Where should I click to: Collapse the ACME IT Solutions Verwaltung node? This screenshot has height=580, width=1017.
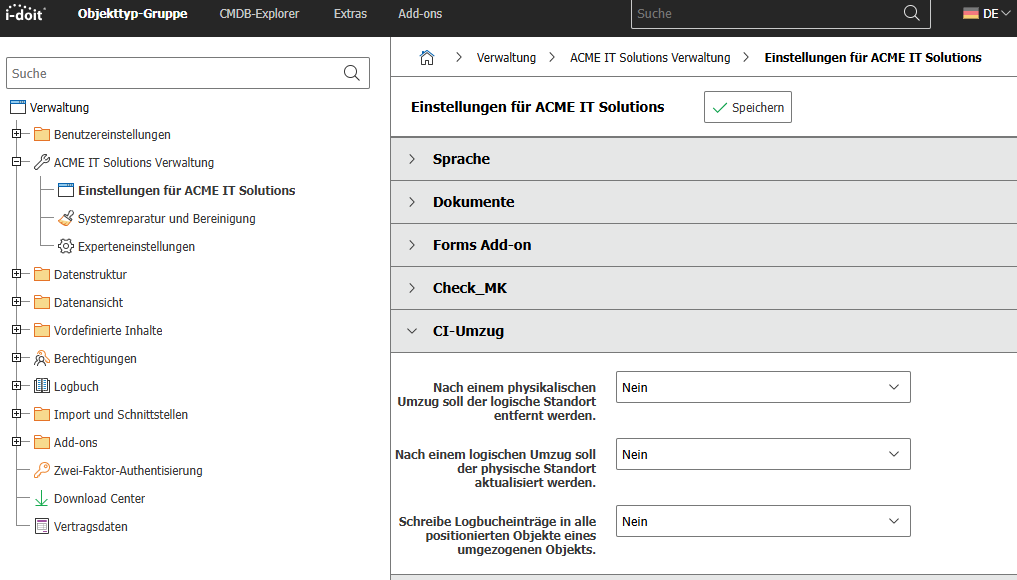coord(17,162)
